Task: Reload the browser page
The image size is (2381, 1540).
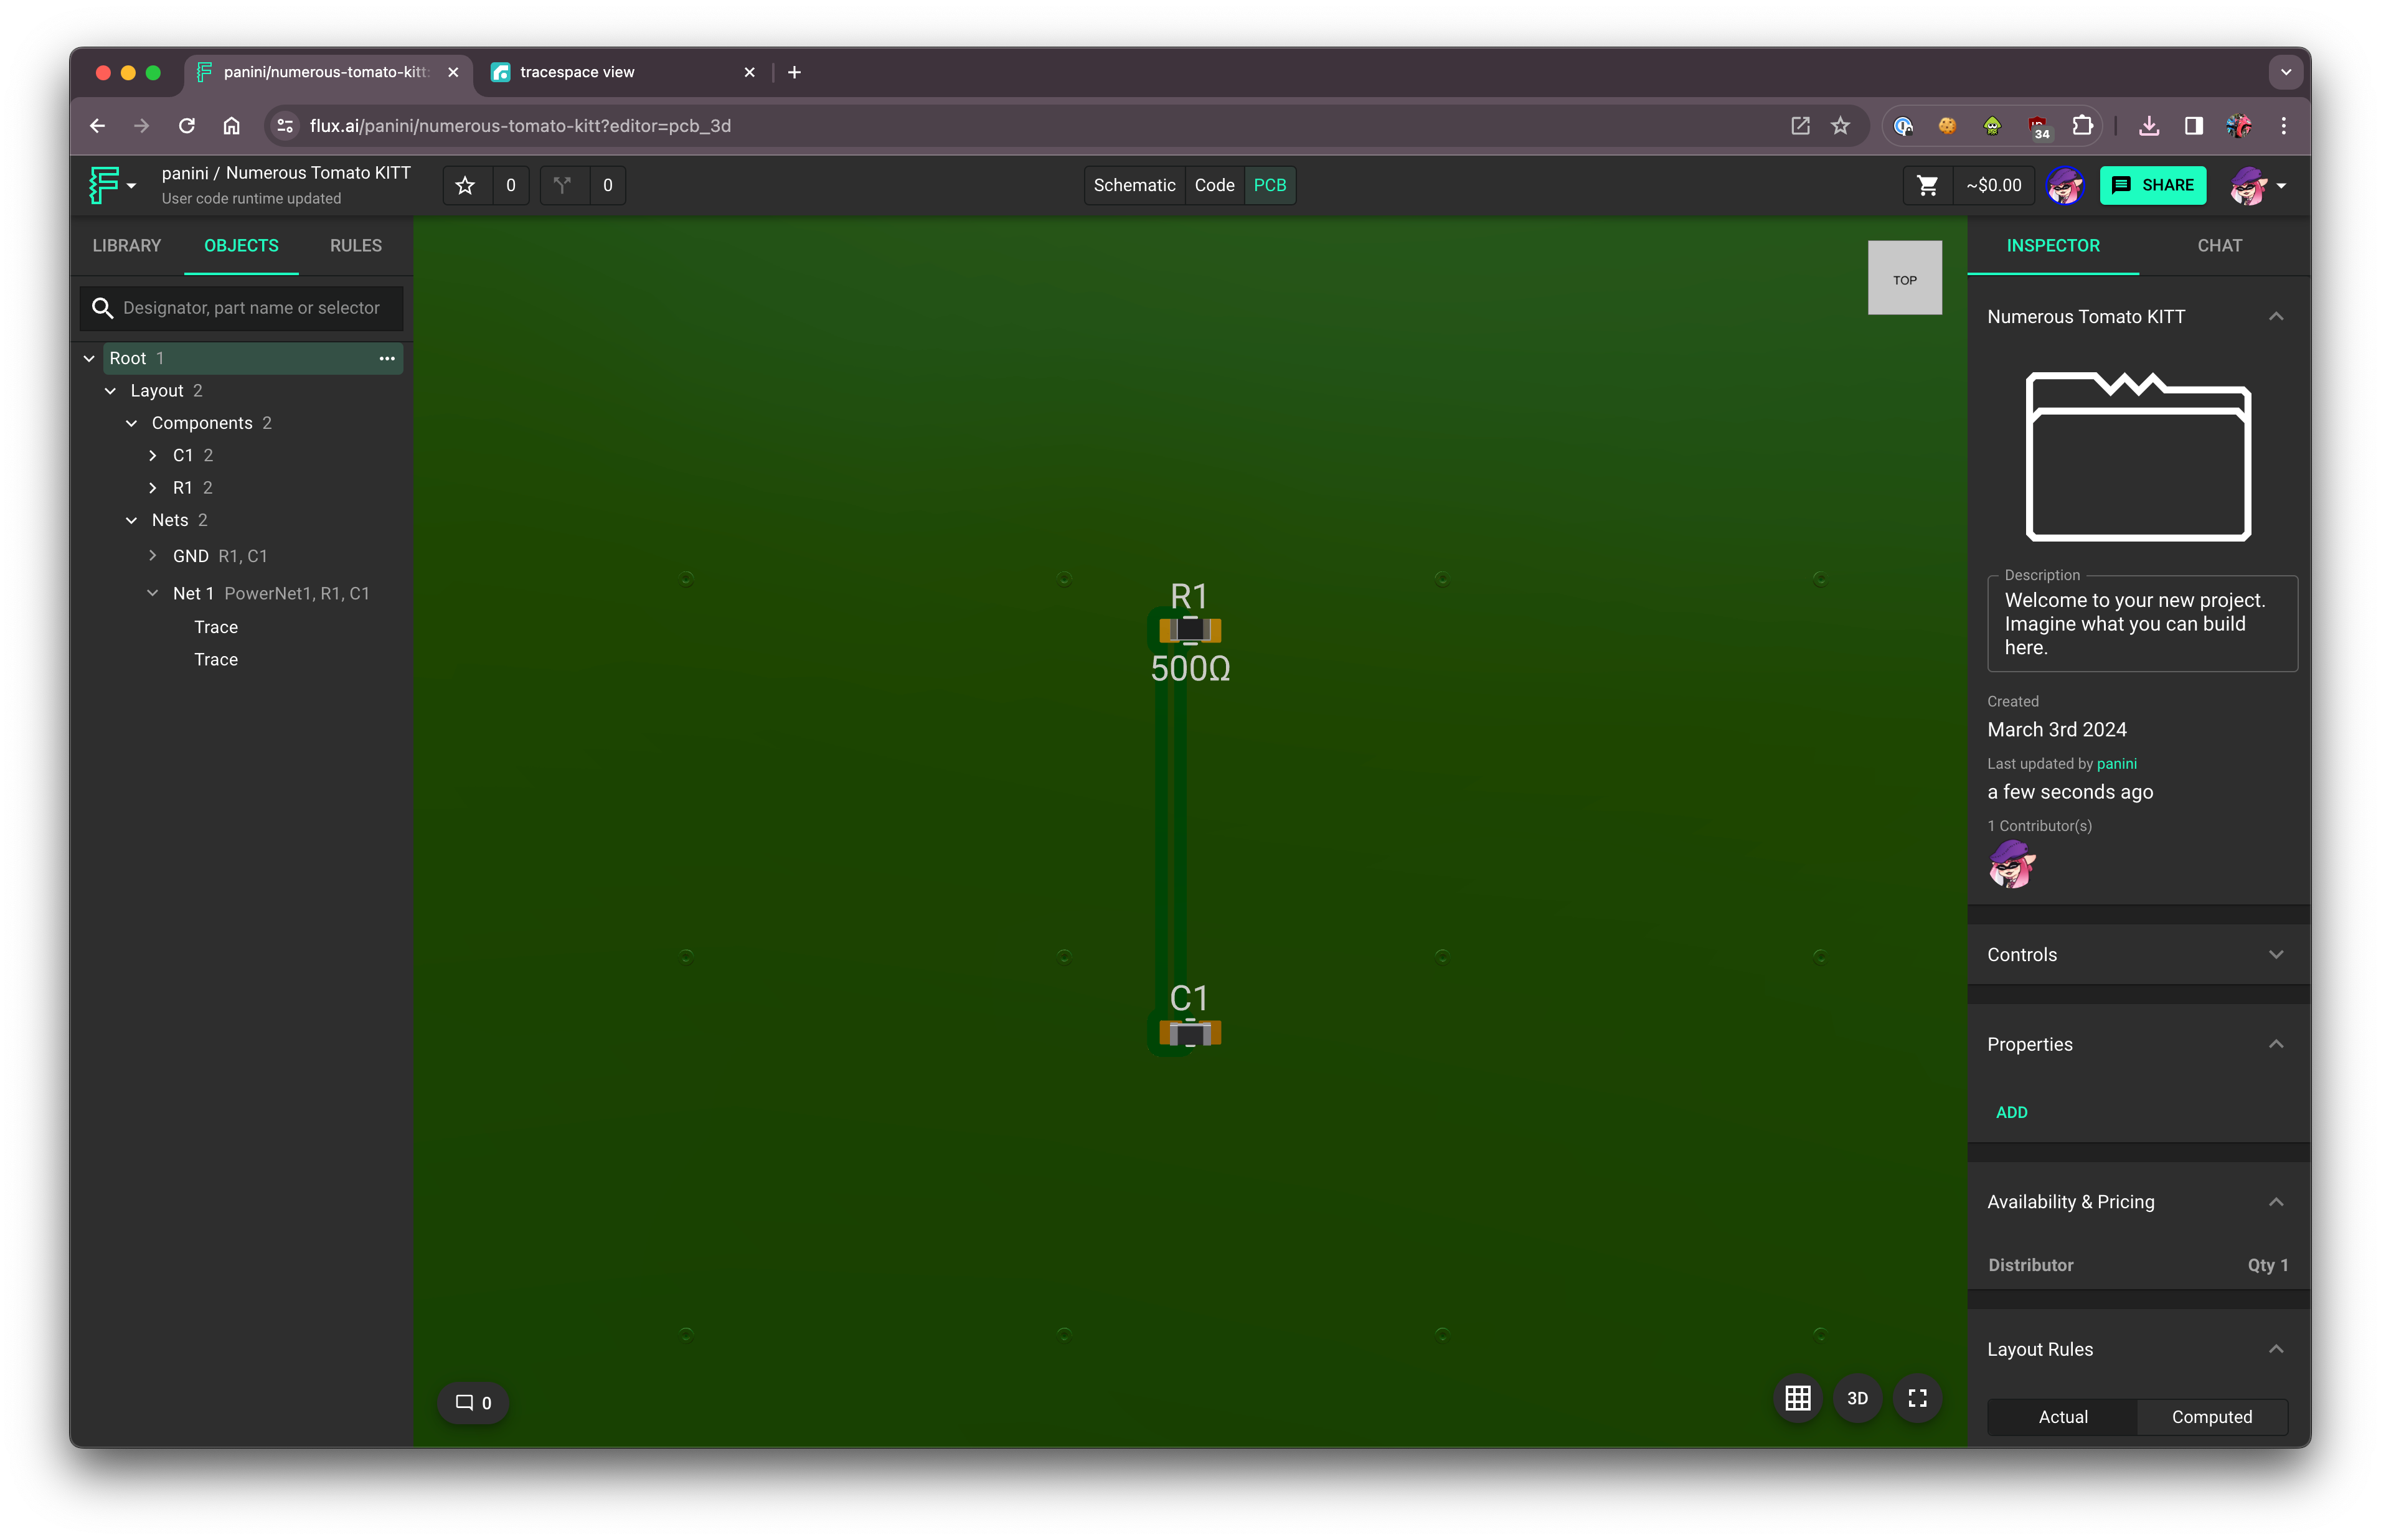Action: pyautogui.click(x=186, y=126)
